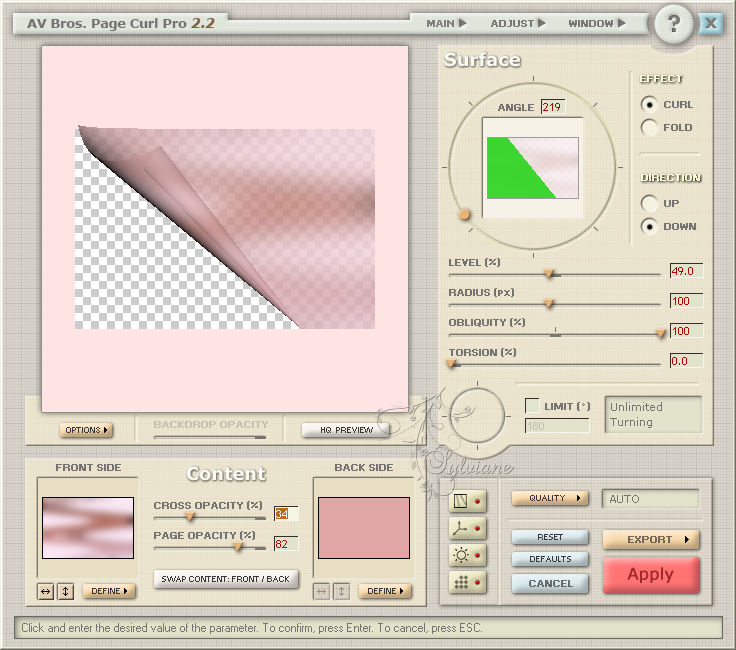Click the CANCEL button
Image resolution: width=736 pixels, height=650 pixels.
tap(550, 583)
